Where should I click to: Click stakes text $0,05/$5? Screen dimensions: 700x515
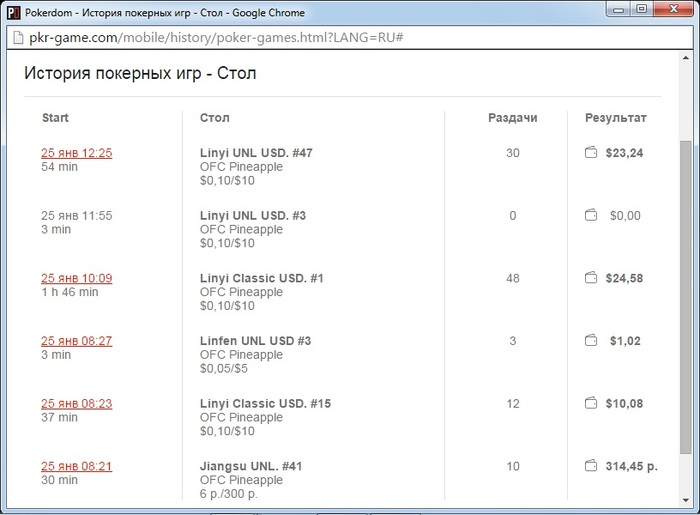tap(223, 369)
